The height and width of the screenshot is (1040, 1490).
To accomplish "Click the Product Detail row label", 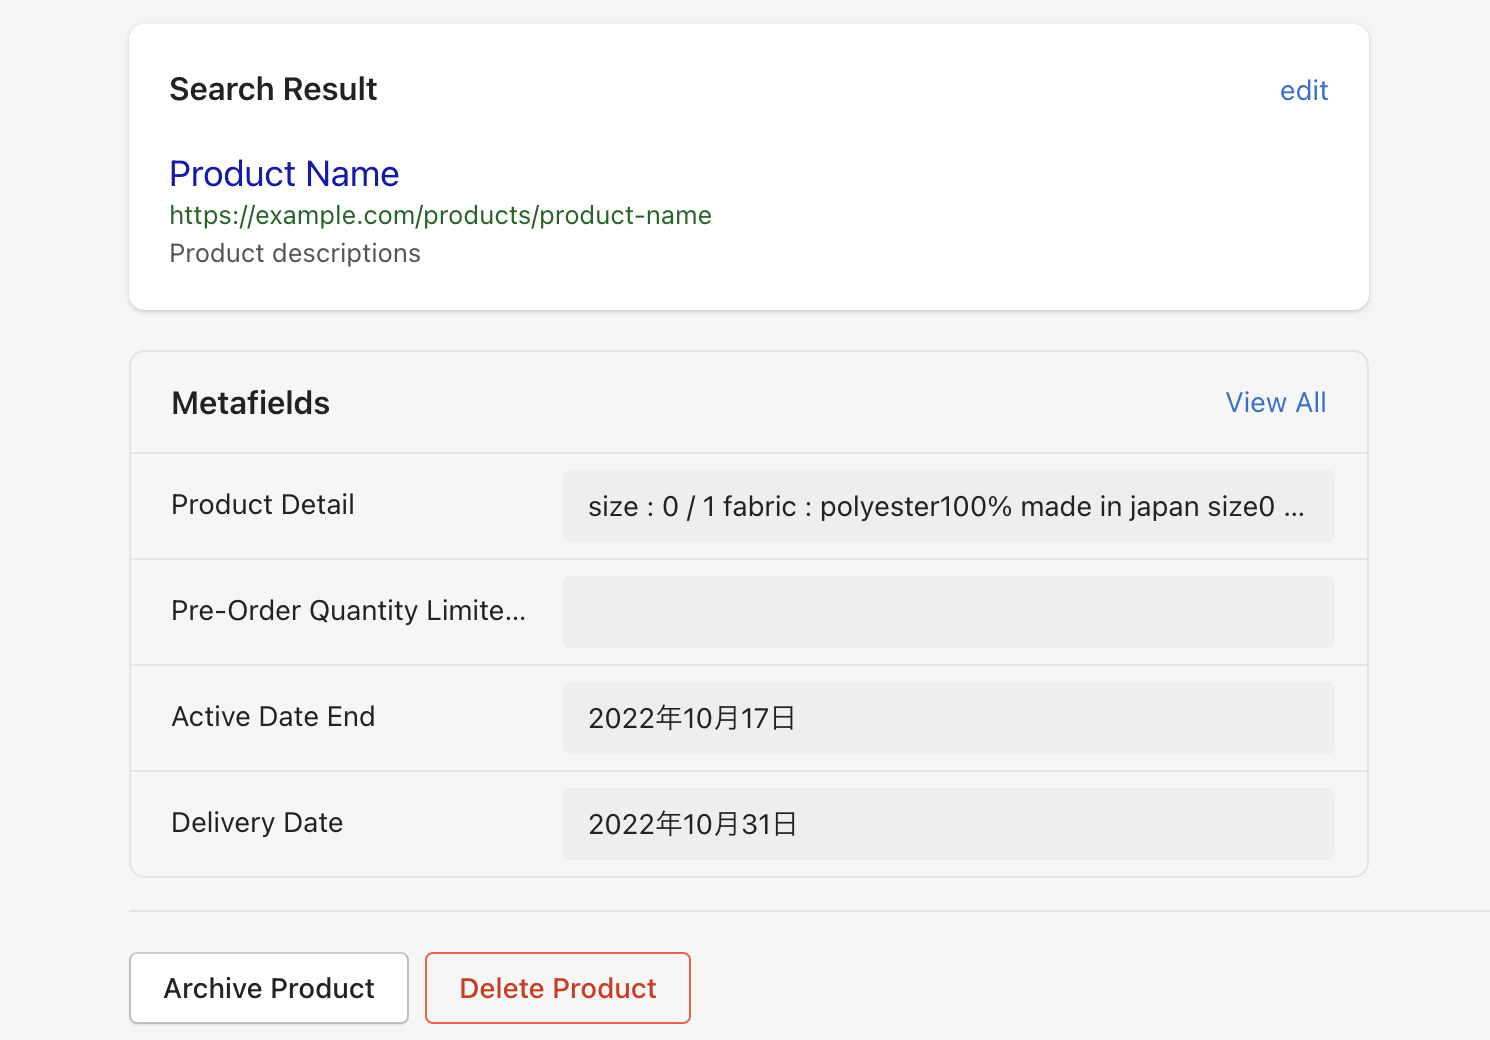I will click(262, 505).
